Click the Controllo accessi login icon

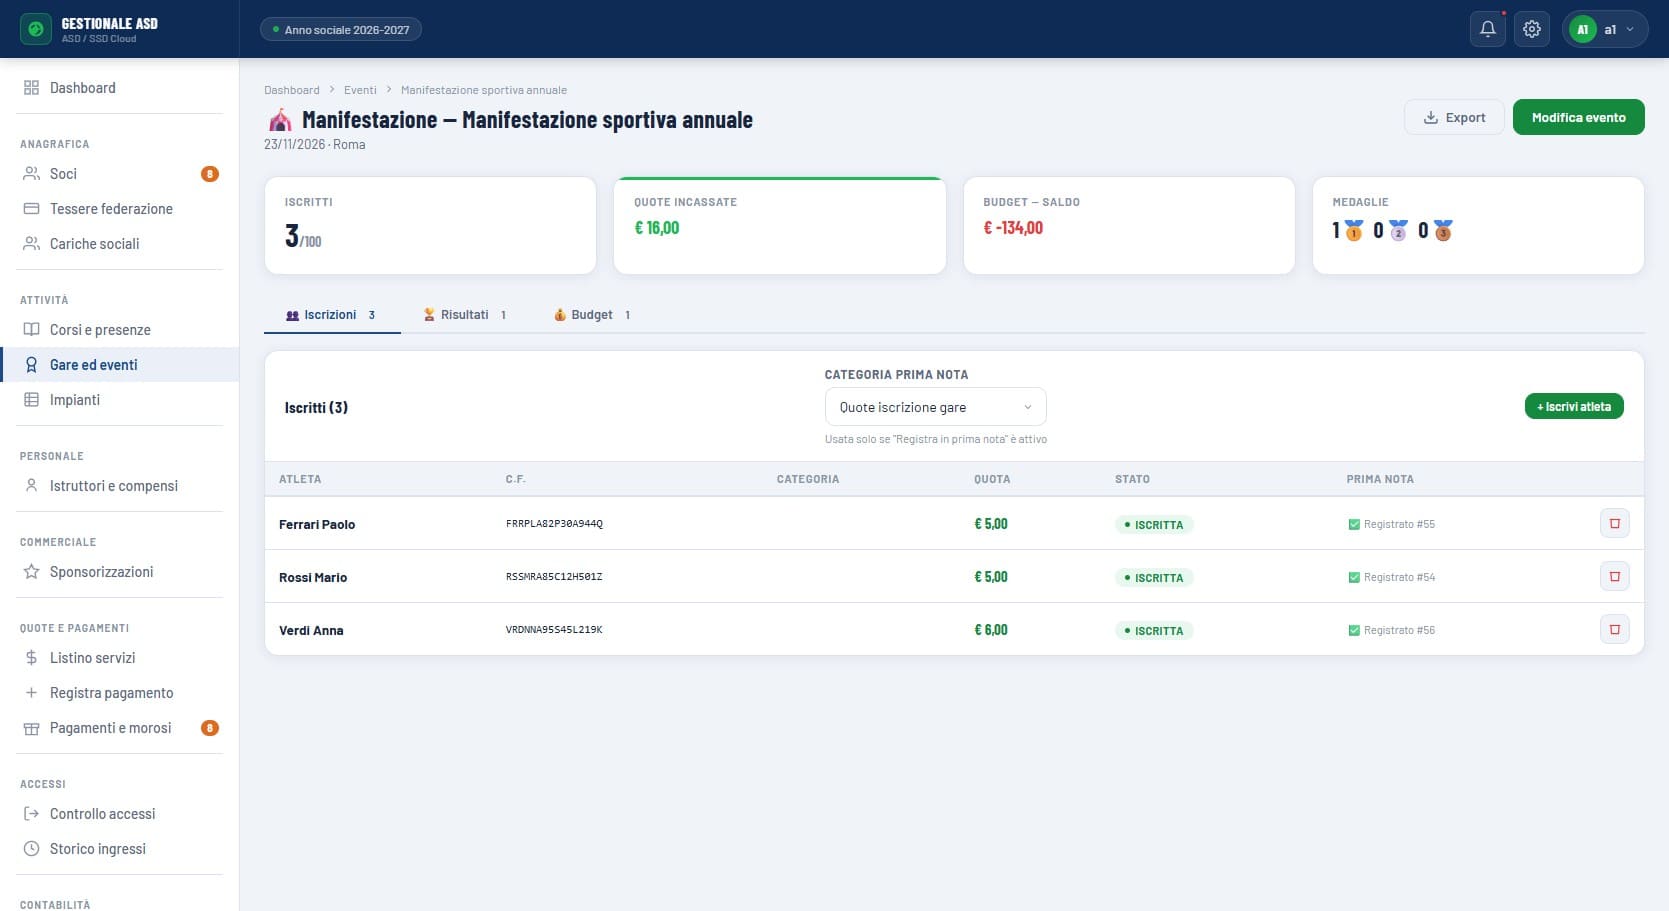pyautogui.click(x=31, y=814)
